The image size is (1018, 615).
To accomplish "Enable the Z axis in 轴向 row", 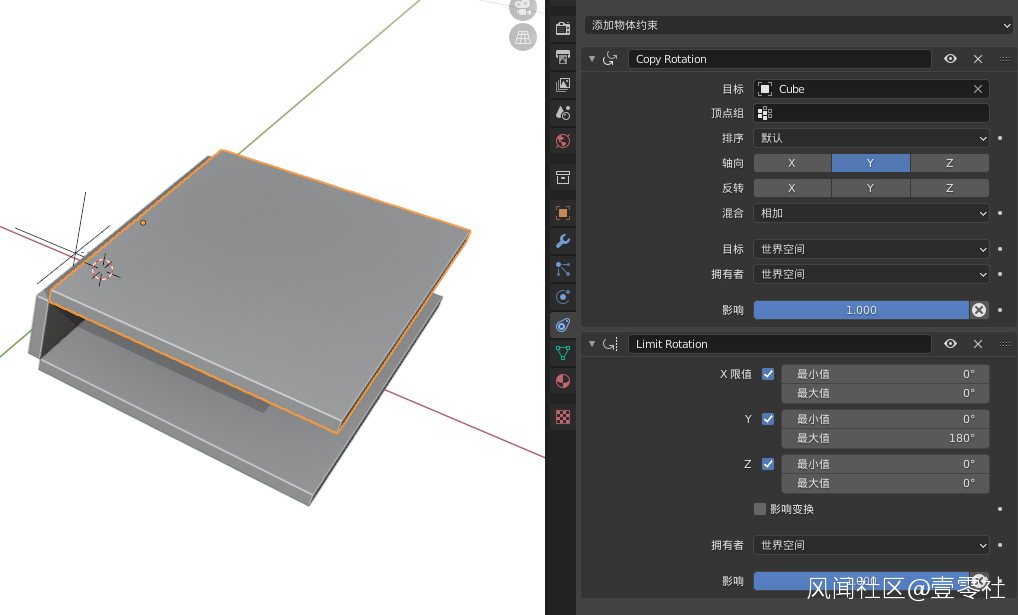I will tap(949, 163).
